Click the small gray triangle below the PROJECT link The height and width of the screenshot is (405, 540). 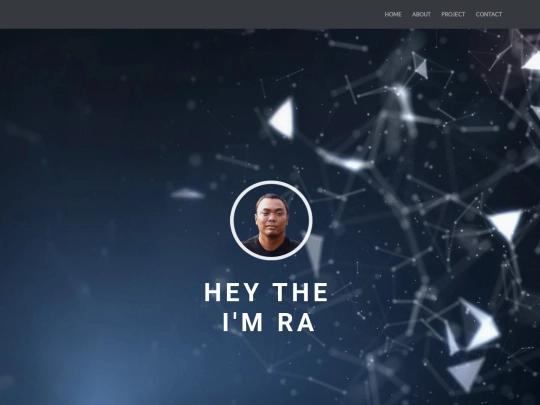[421, 68]
